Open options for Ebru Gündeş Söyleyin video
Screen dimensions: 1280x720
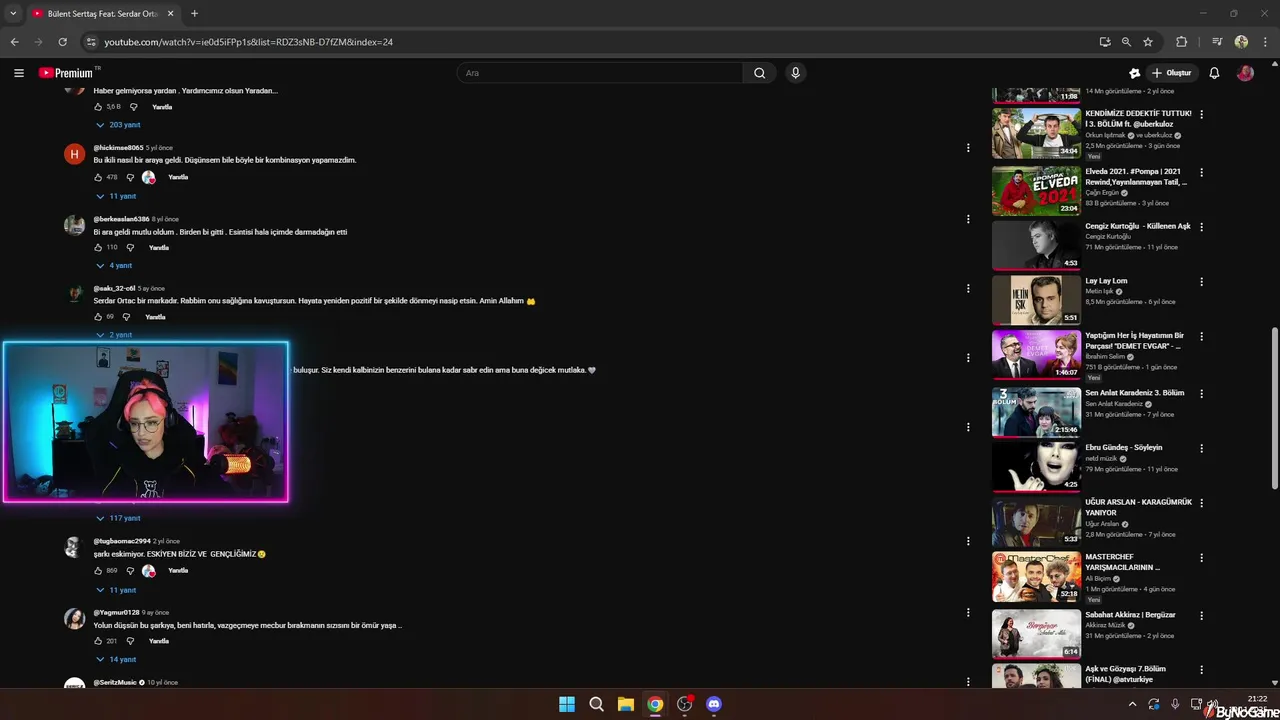(x=1201, y=448)
